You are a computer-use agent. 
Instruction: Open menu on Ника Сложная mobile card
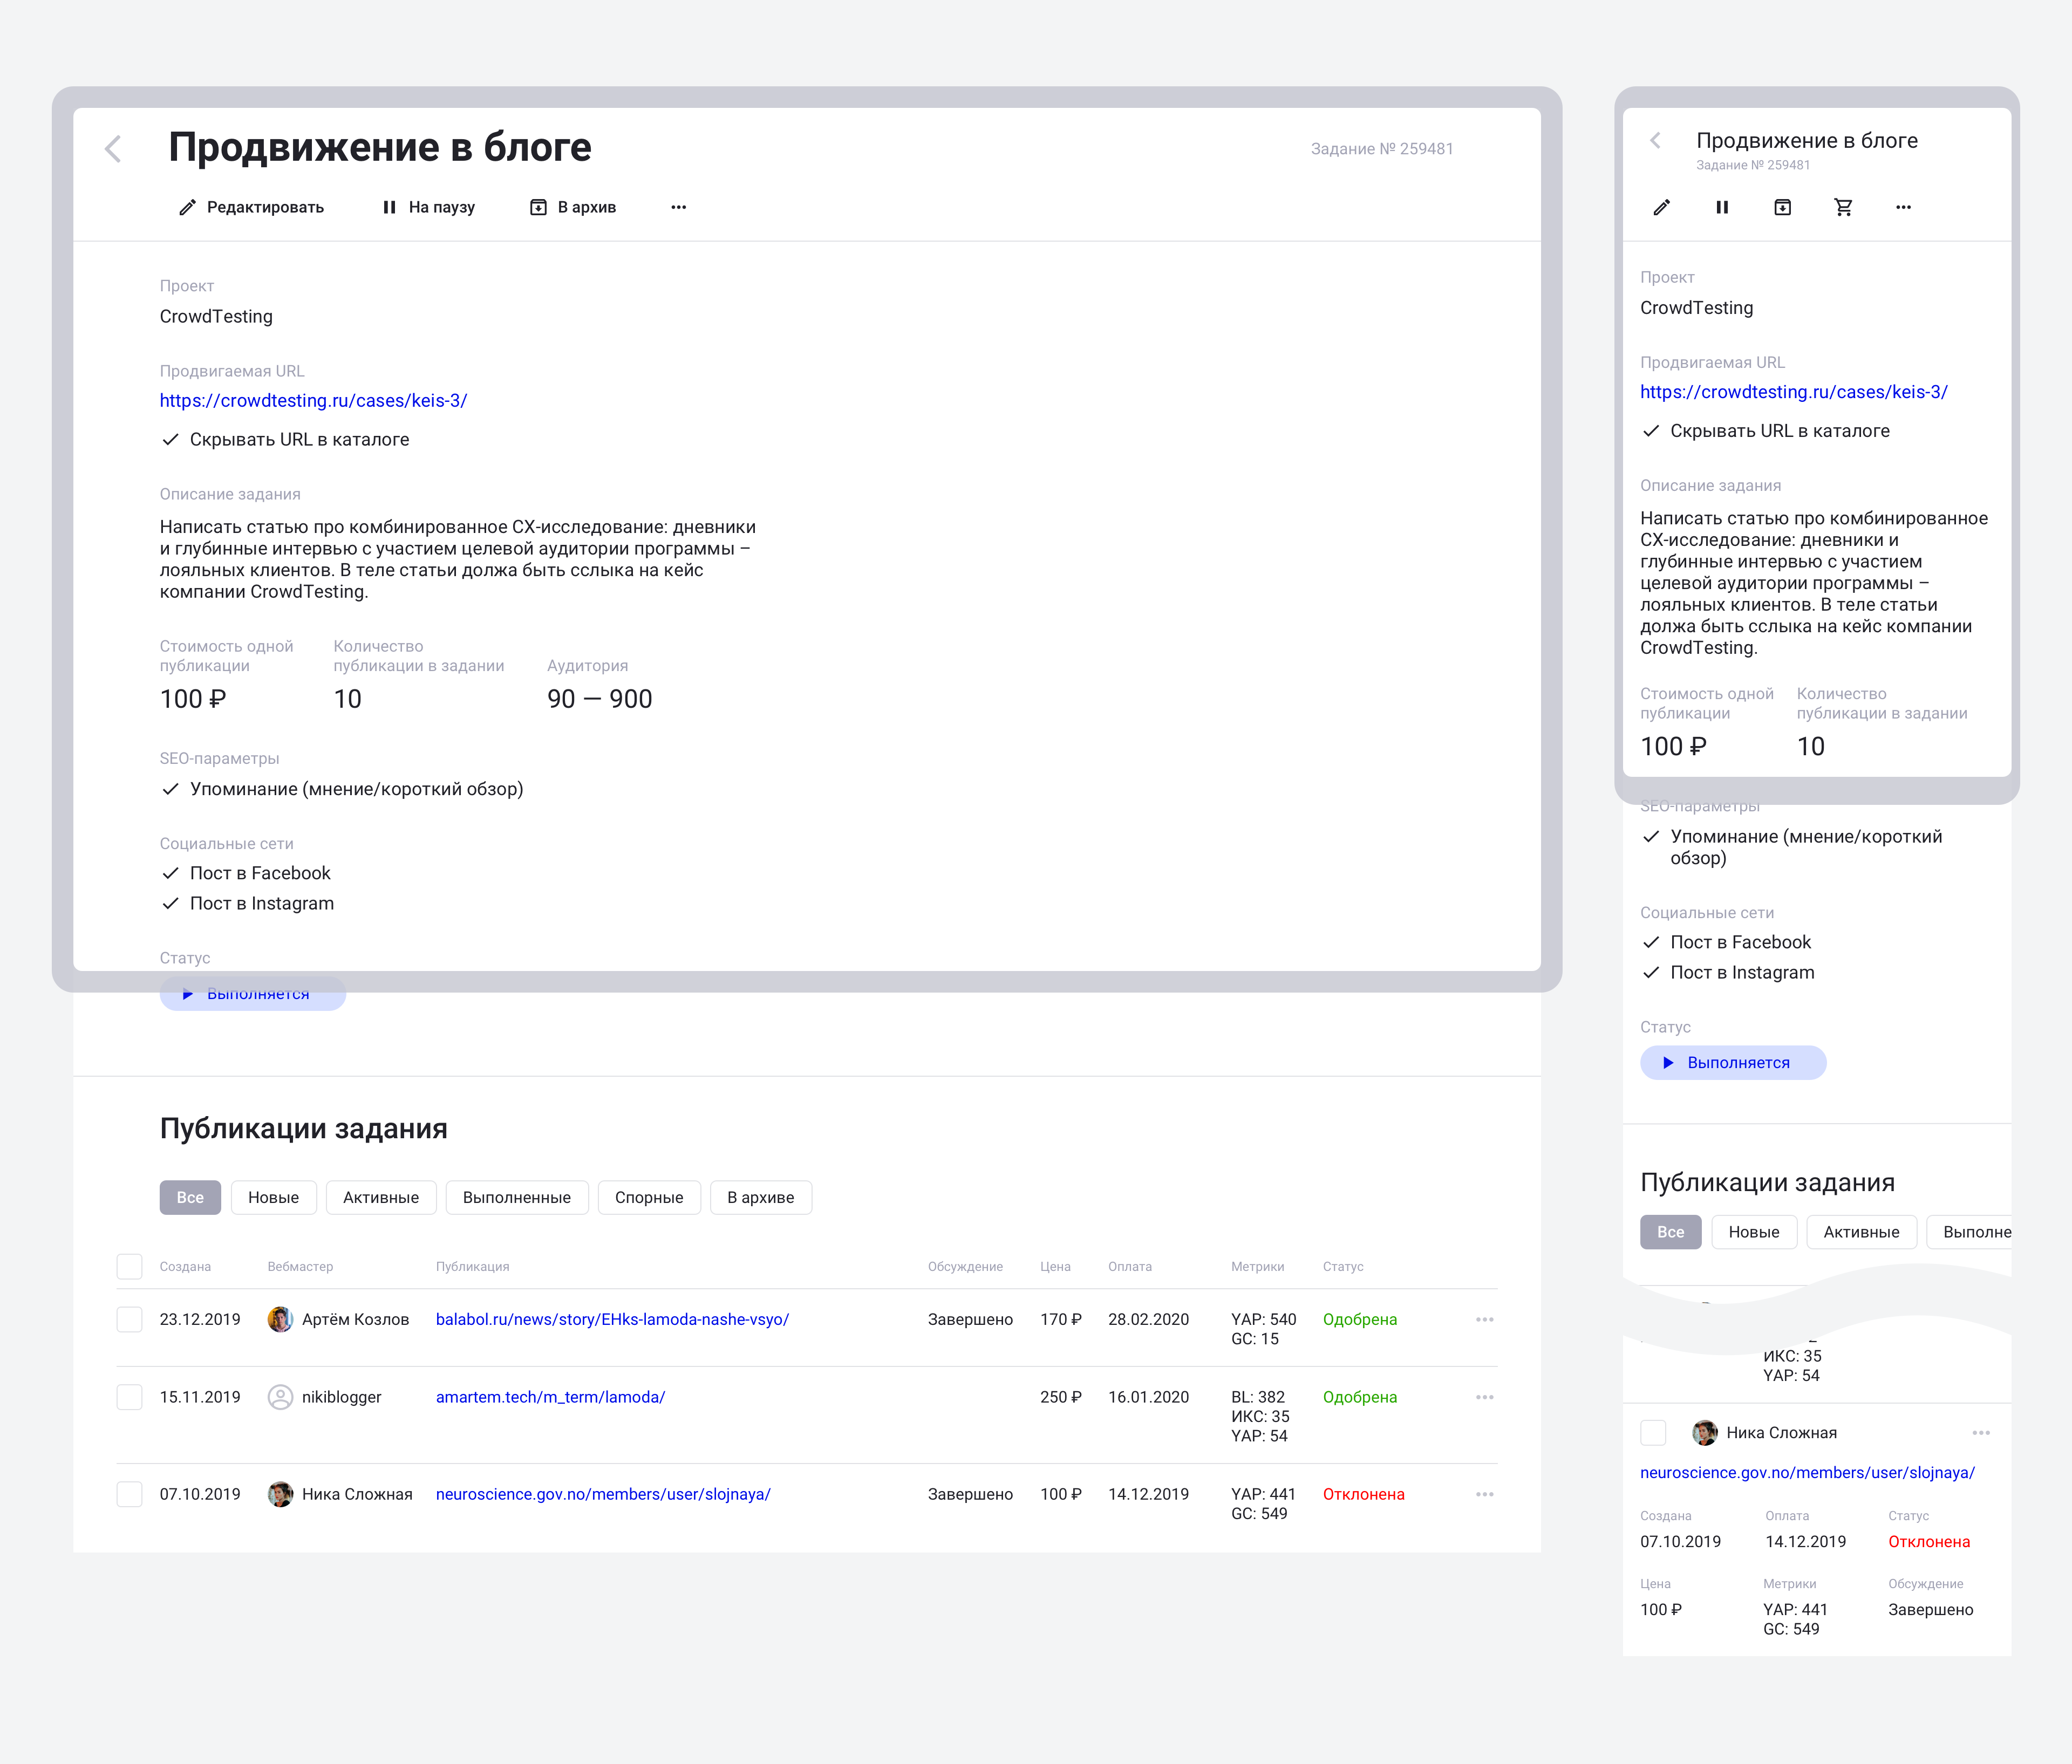click(x=1980, y=1433)
